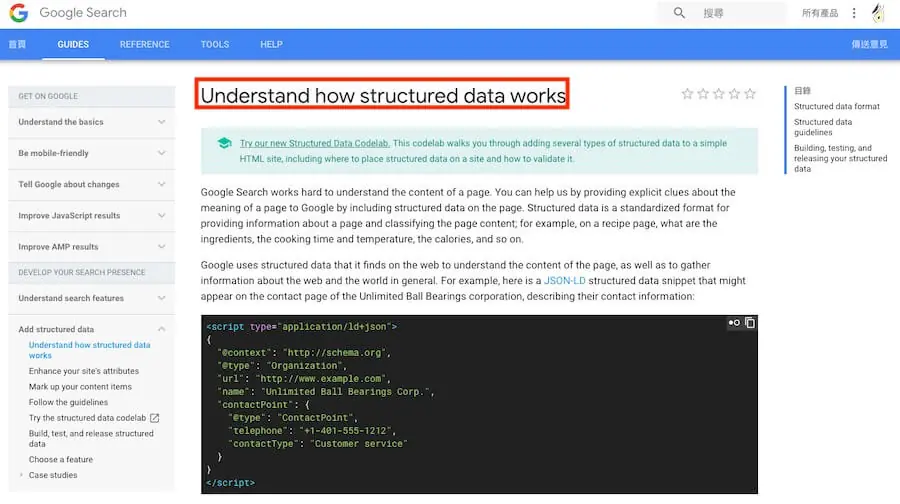The height and width of the screenshot is (504, 900).
Task: Open Enhance your site's attributes page
Action: tap(84, 371)
